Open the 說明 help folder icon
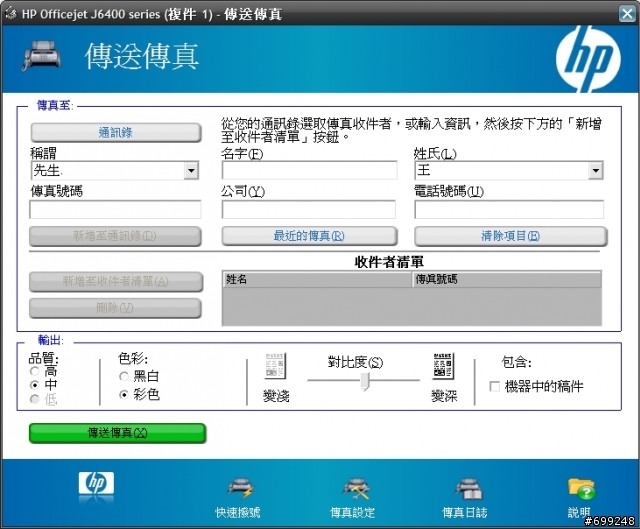The image size is (640, 529). (x=581, y=489)
